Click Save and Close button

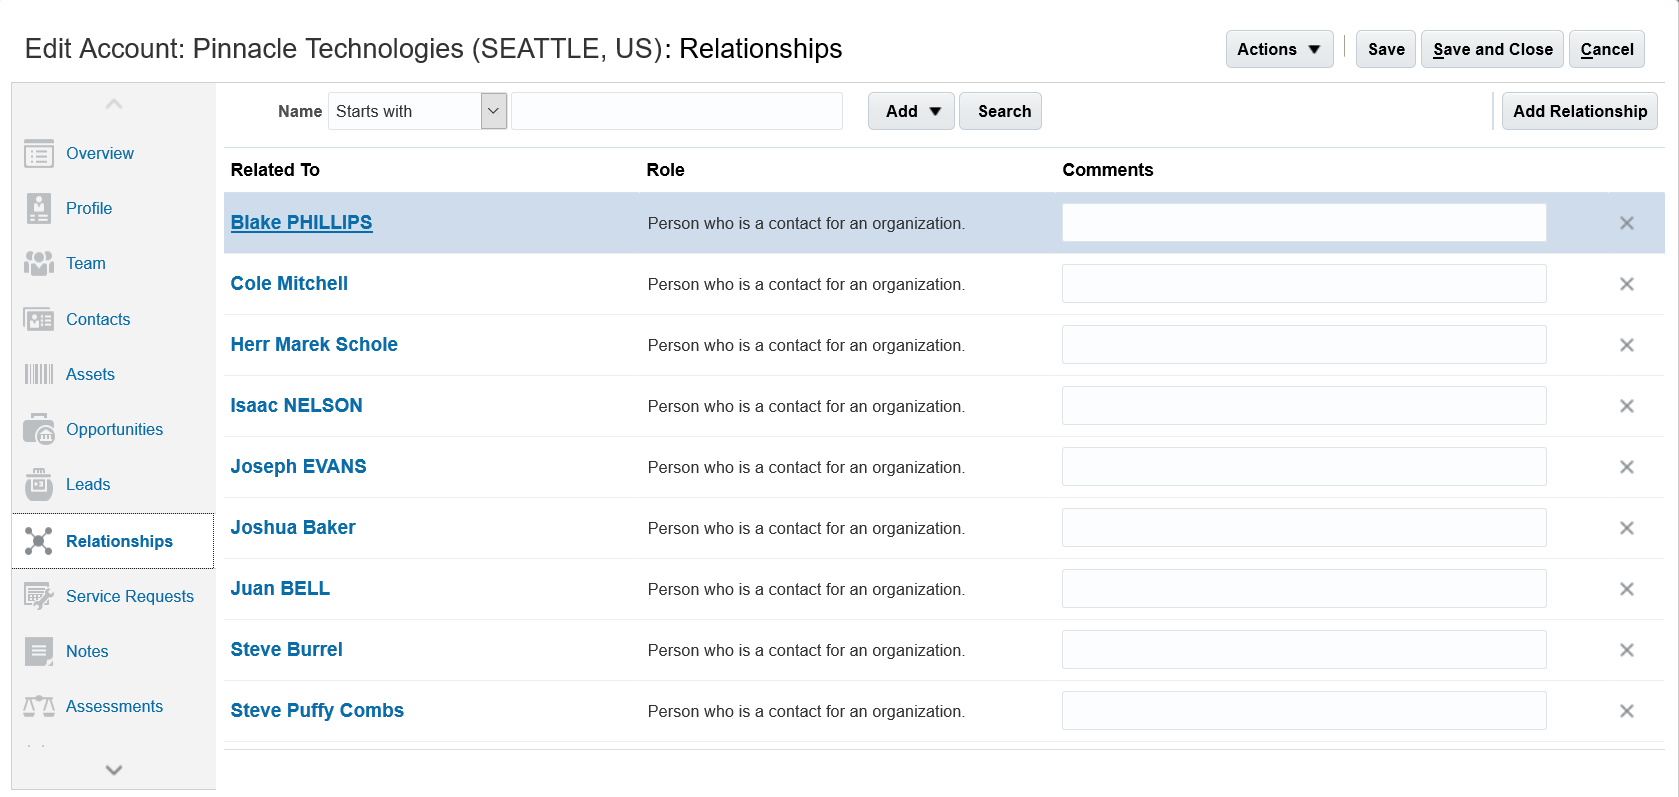click(1492, 49)
